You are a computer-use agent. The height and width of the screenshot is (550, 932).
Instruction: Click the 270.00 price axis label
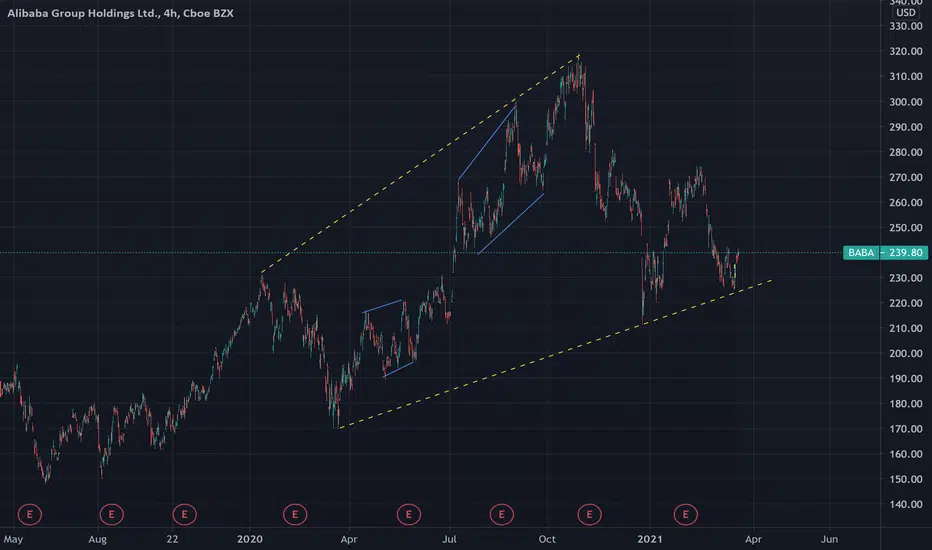point(906,177)
